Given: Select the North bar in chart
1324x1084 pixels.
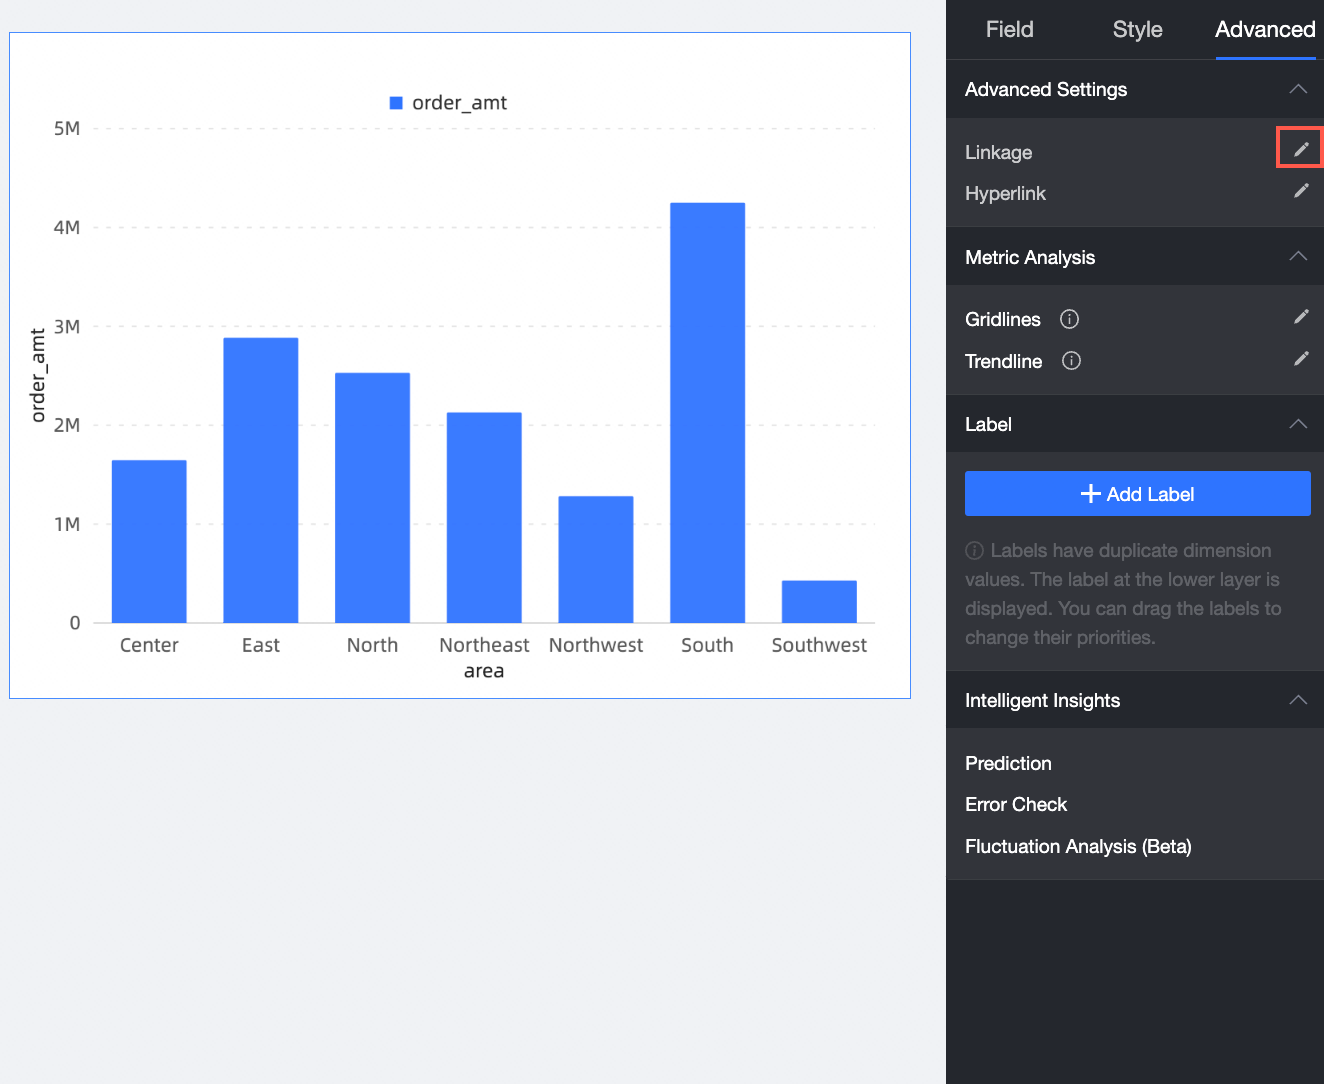Looking at the screenshot, I should 372,498.
